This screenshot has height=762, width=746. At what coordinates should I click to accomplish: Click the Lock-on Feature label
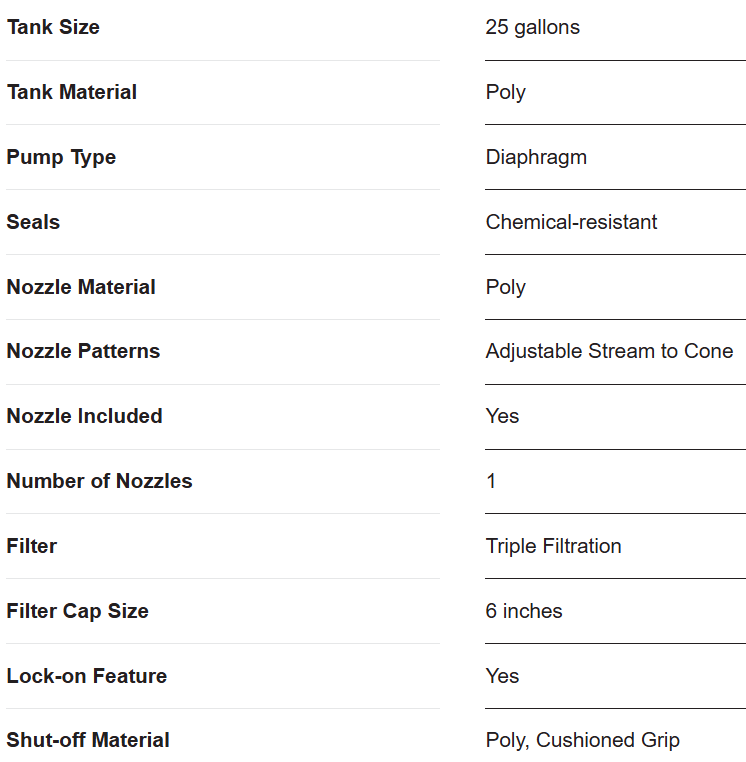coord(87,676)
